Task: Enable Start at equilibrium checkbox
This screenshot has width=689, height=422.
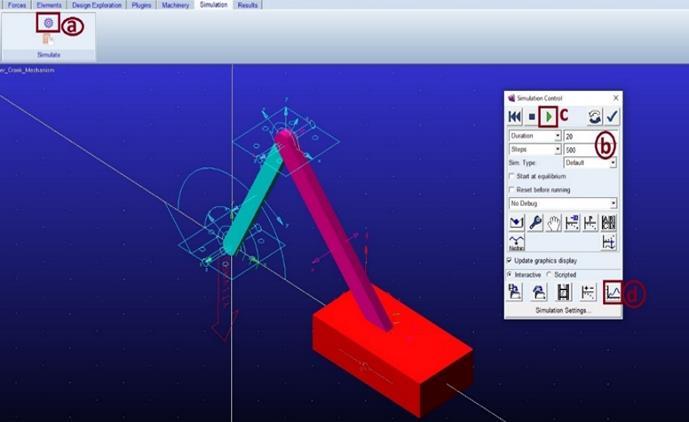Action: tap(511, 176)
